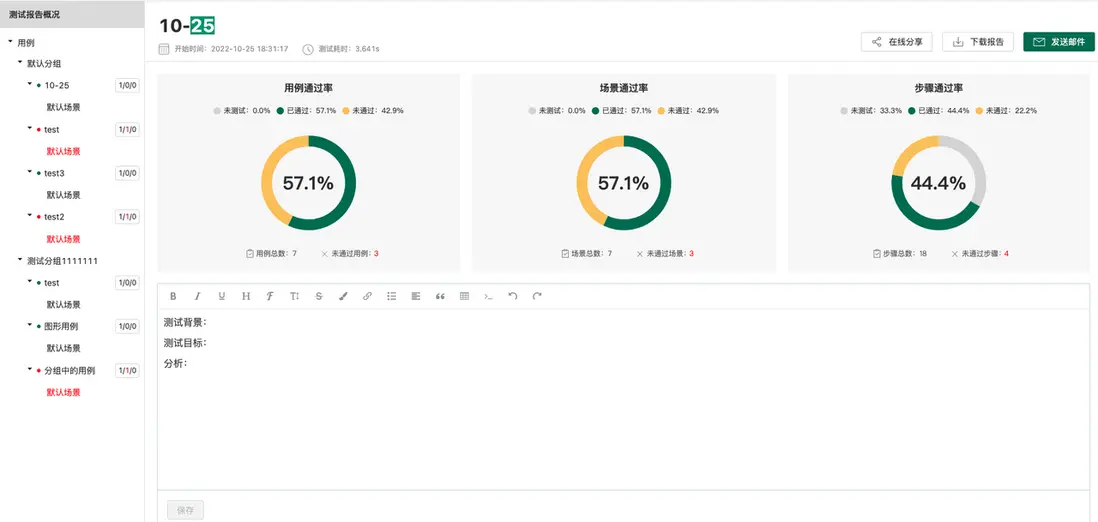Insert a blockquote with the quote icon
1098x522 pixels.
(440, 296)
